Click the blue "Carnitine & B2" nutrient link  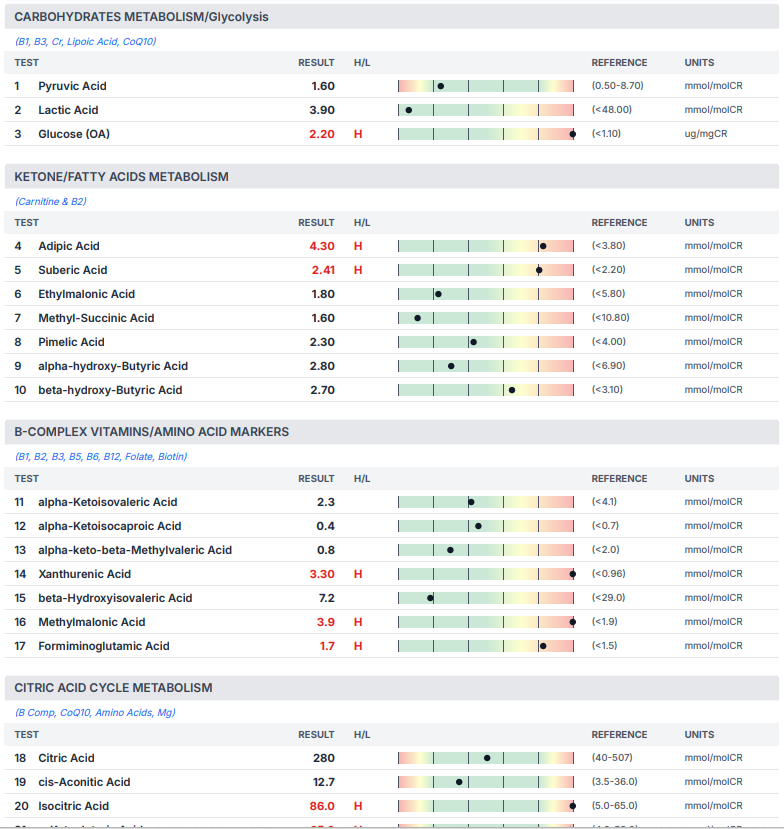click(x=50, y=201)
